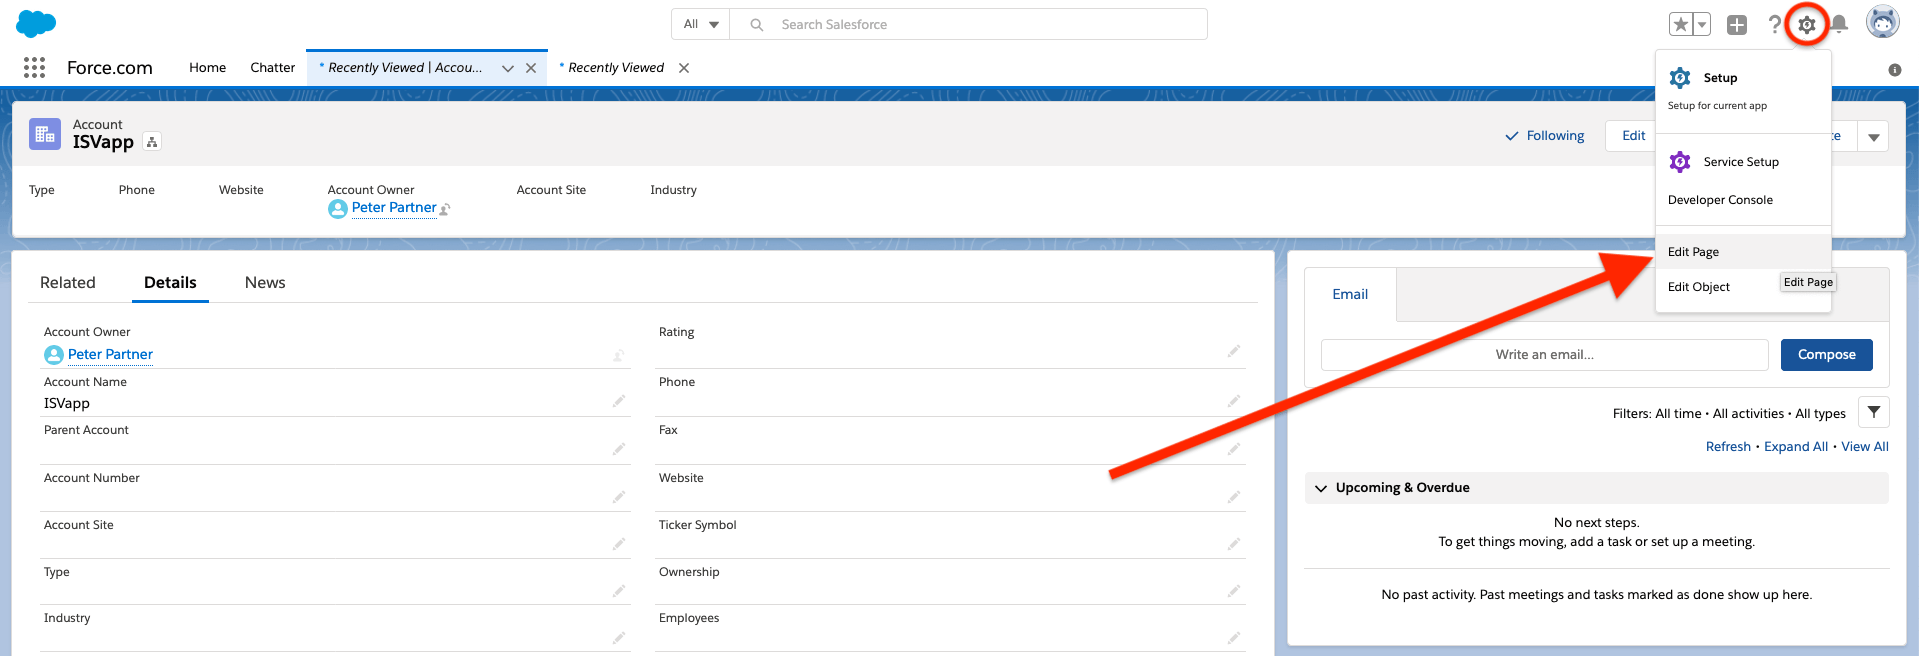The width and height of the screenshot is (1919, 656).
Task: Click the View All link
Action: (1865, 446)
